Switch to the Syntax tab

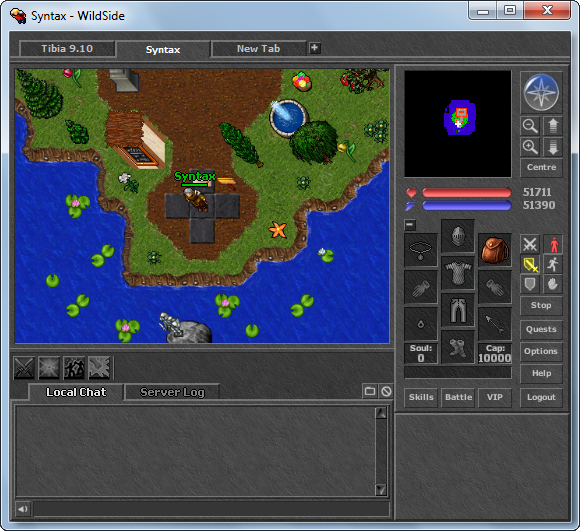coord(163,49)
